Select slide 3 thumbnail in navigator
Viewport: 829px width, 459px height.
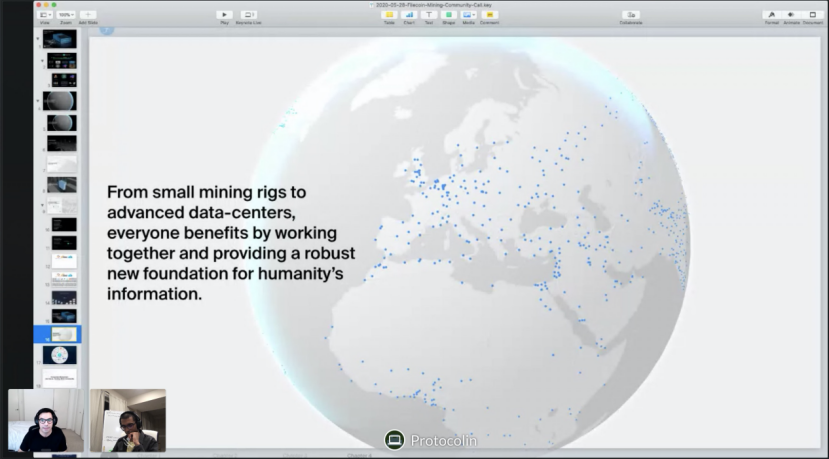click(x=64, y=80)
